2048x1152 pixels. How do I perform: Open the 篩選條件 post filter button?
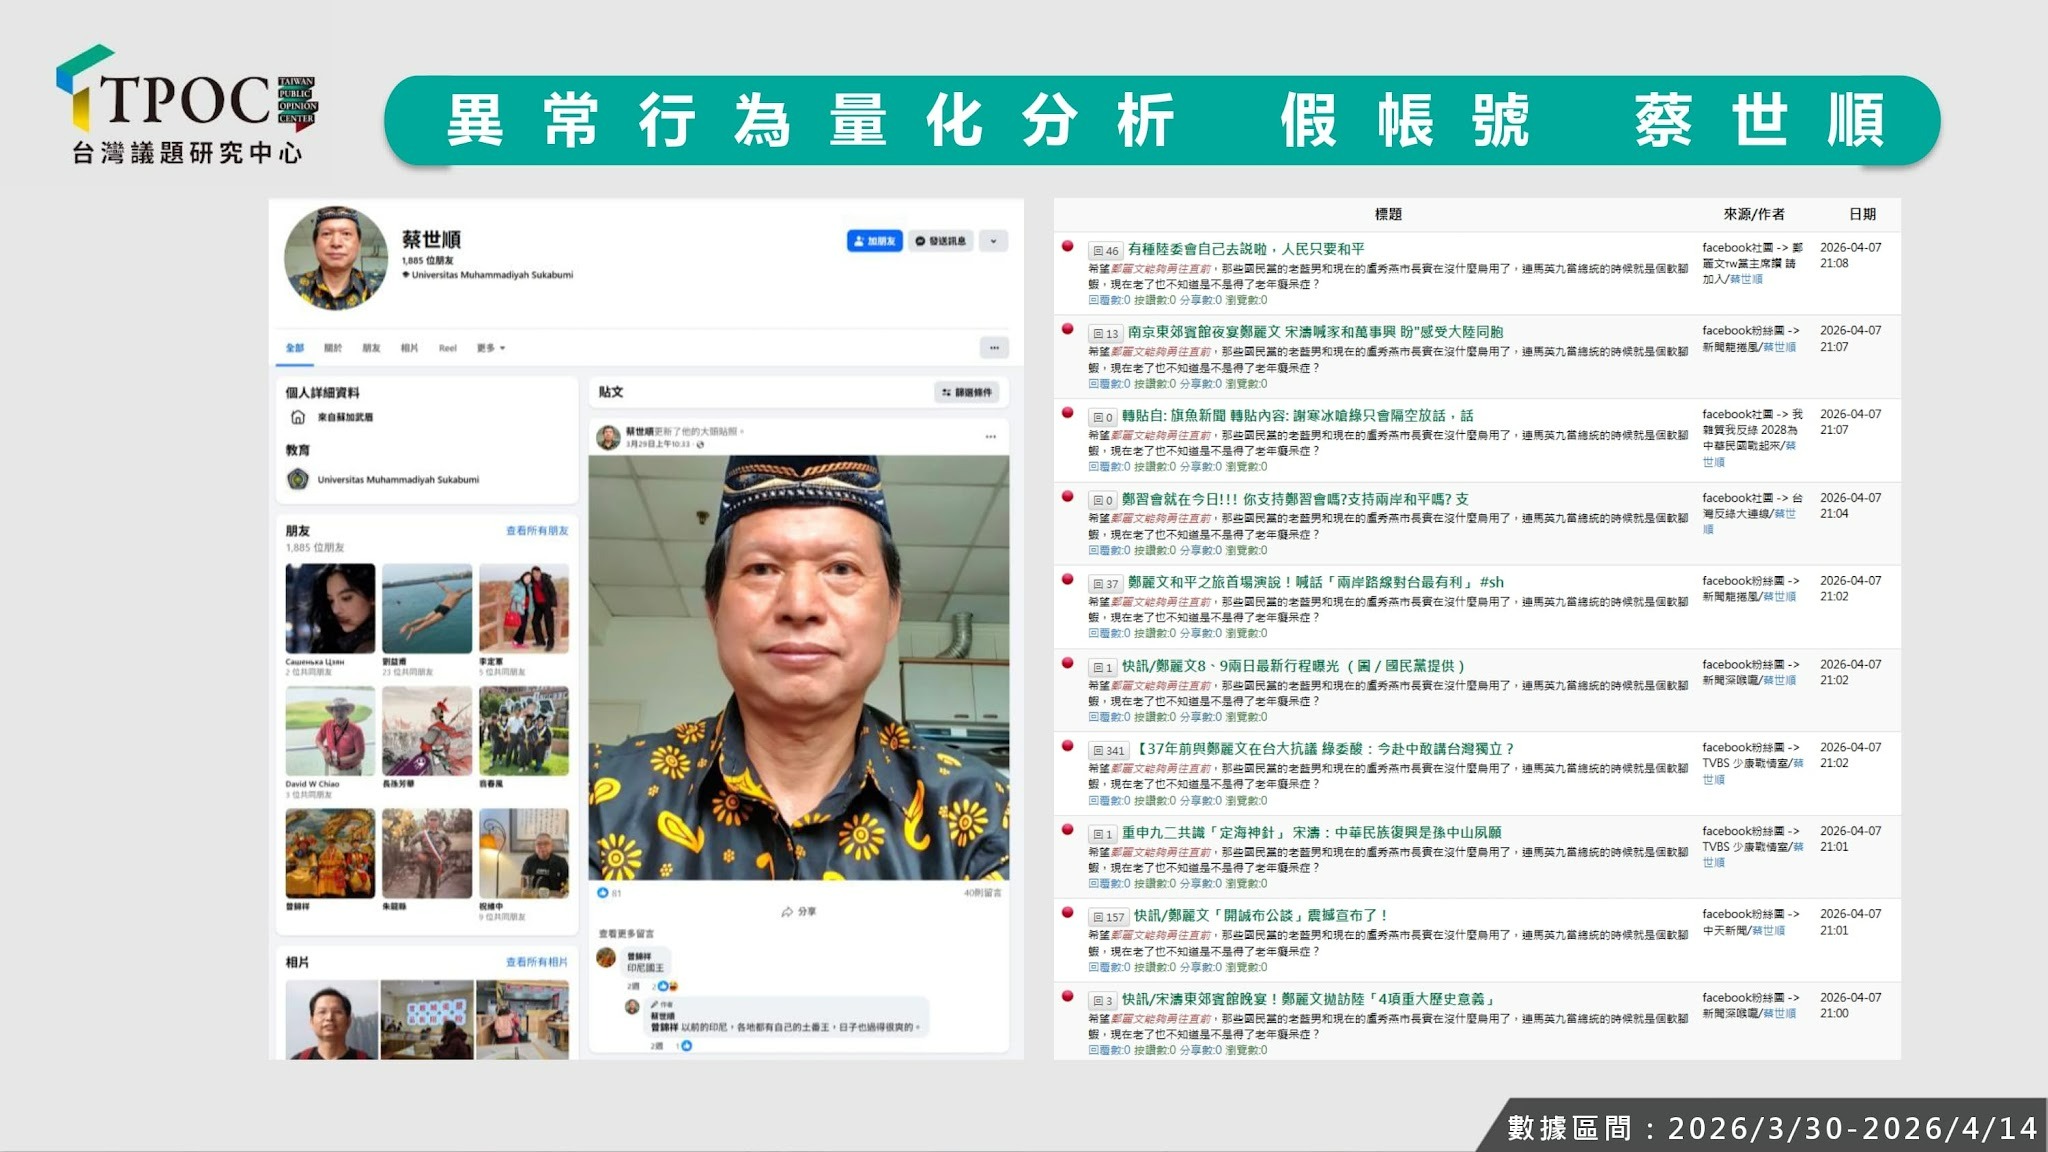click(x=967, y=392)
